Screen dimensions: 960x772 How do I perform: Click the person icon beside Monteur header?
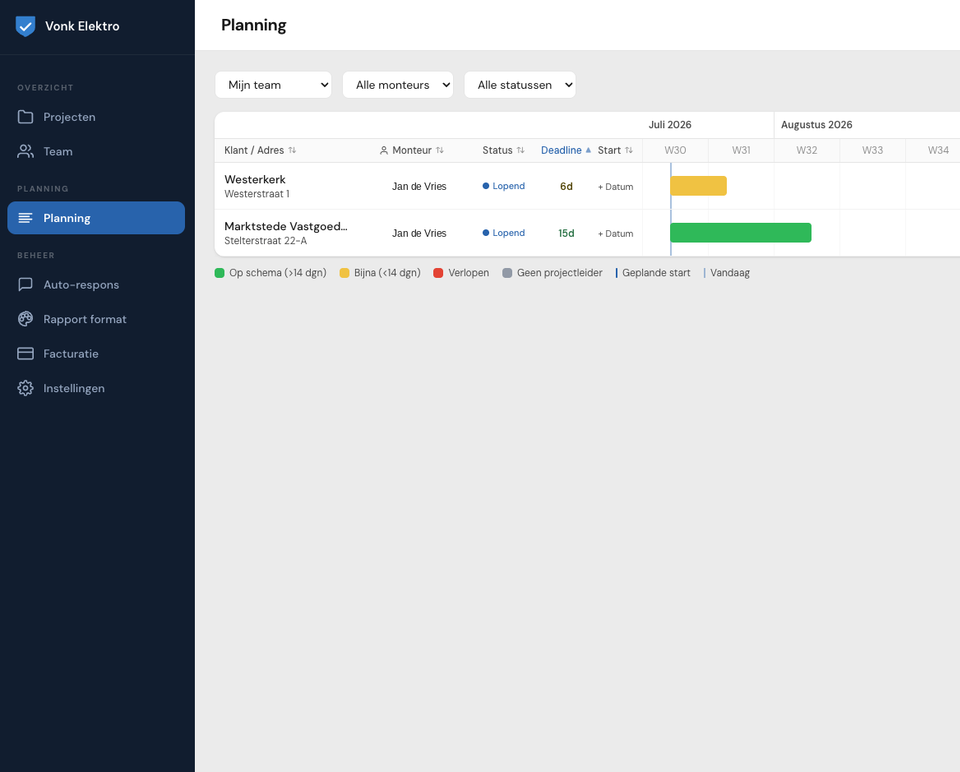[x=384, y=150]
